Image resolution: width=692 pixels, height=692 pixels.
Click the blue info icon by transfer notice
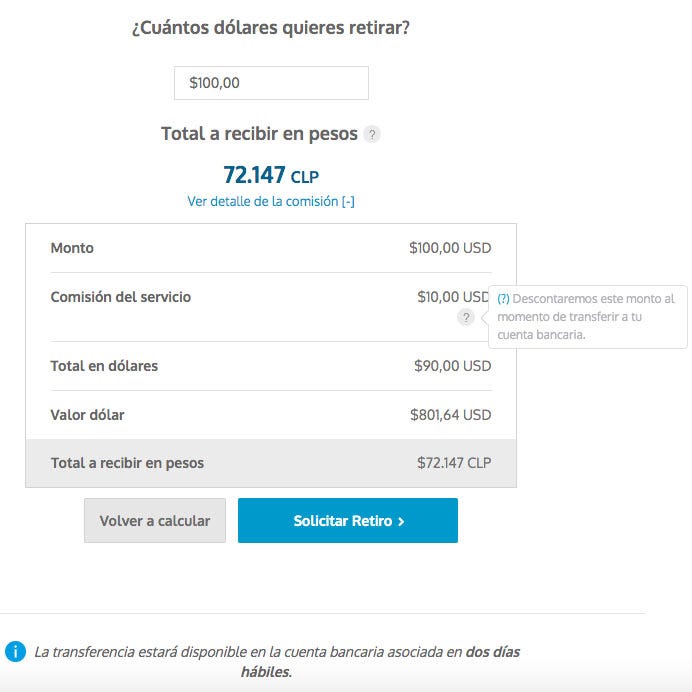tap(15, 651)
